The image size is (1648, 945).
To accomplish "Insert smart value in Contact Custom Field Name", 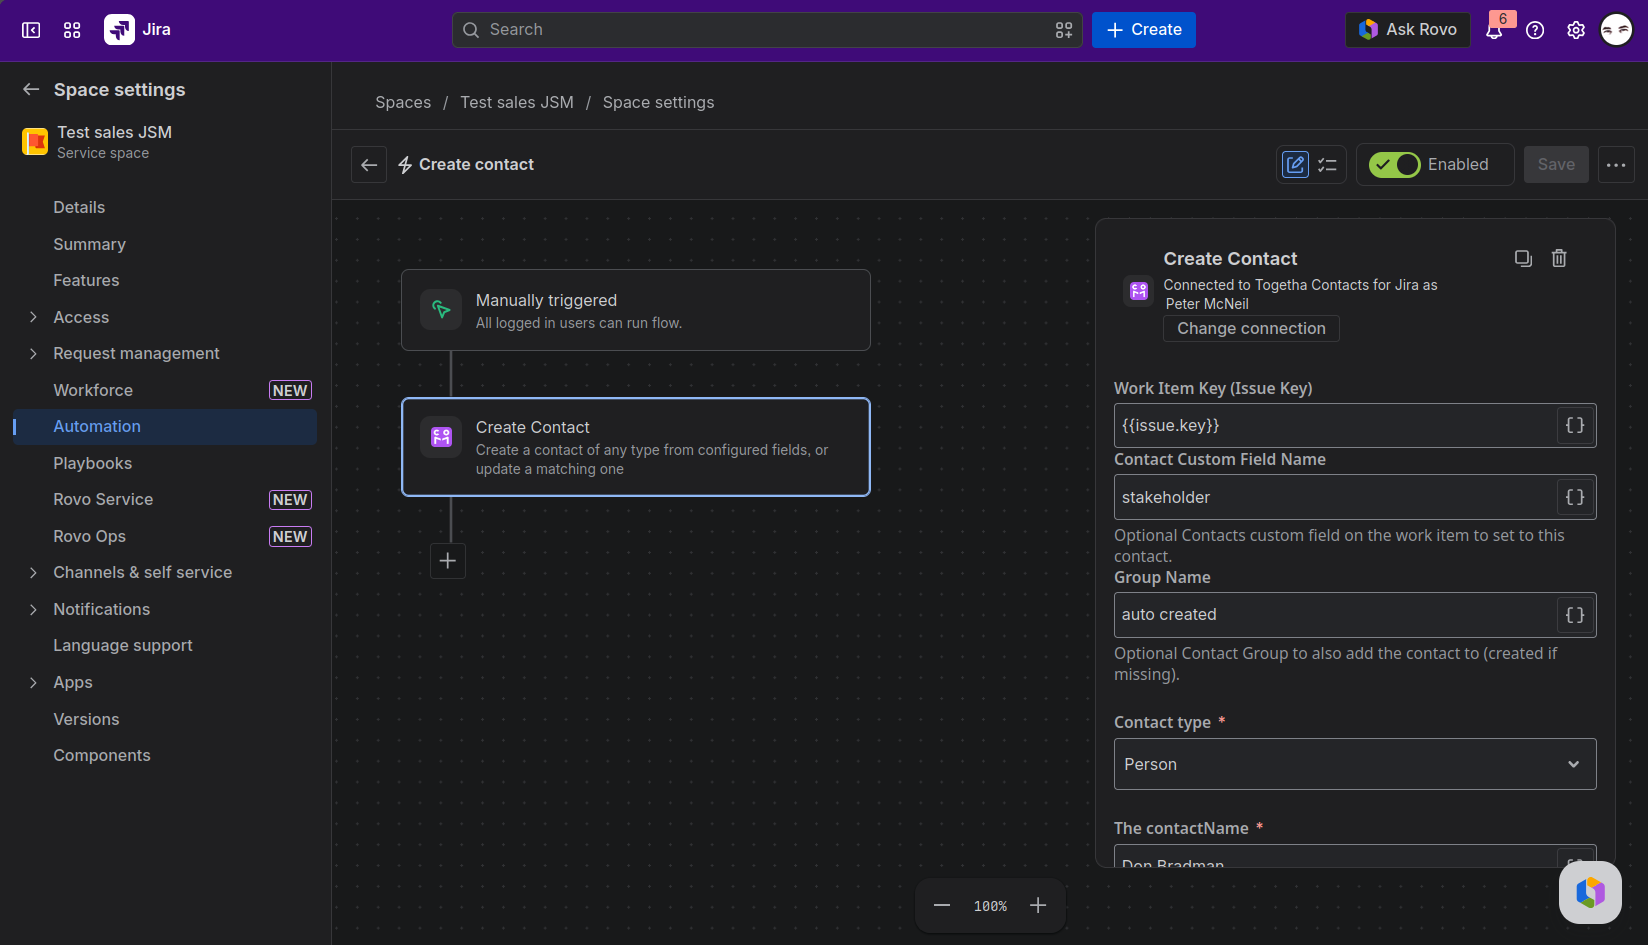I will 1575,497.
